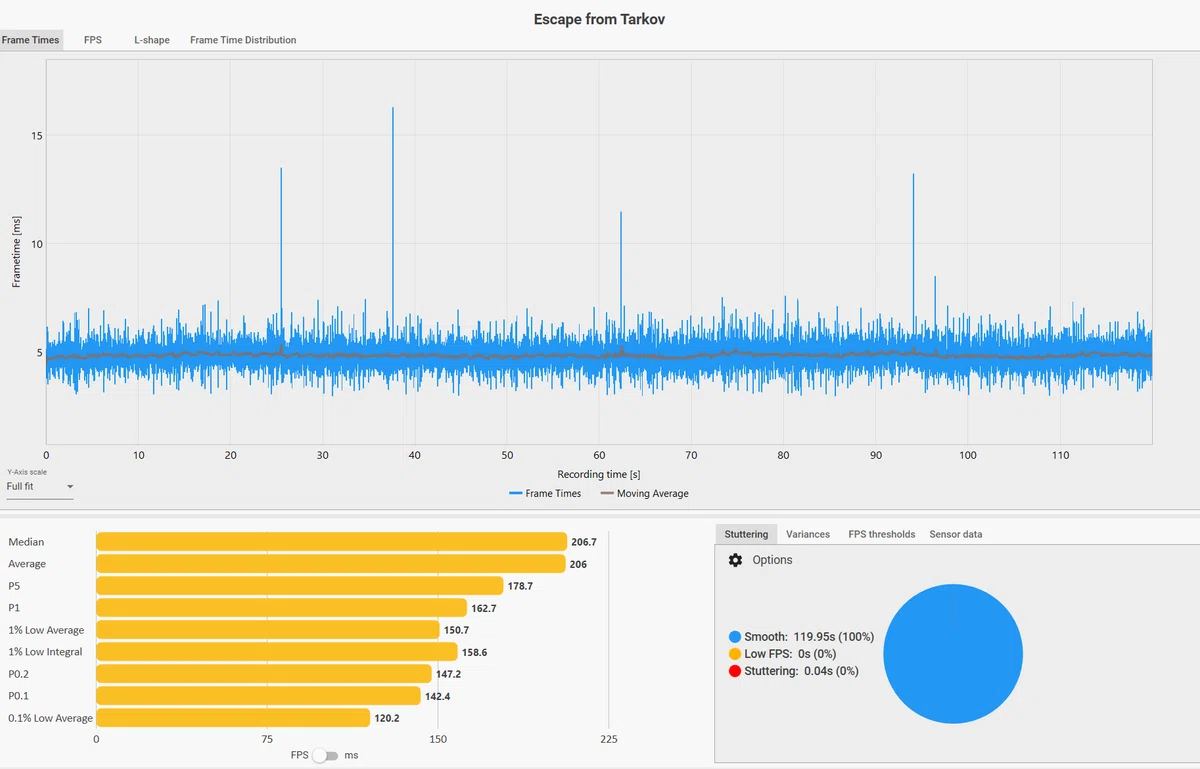Click the P0.1 bar showing 142.4
Screen dimensions: 1200x769
[x=258, y=696]
